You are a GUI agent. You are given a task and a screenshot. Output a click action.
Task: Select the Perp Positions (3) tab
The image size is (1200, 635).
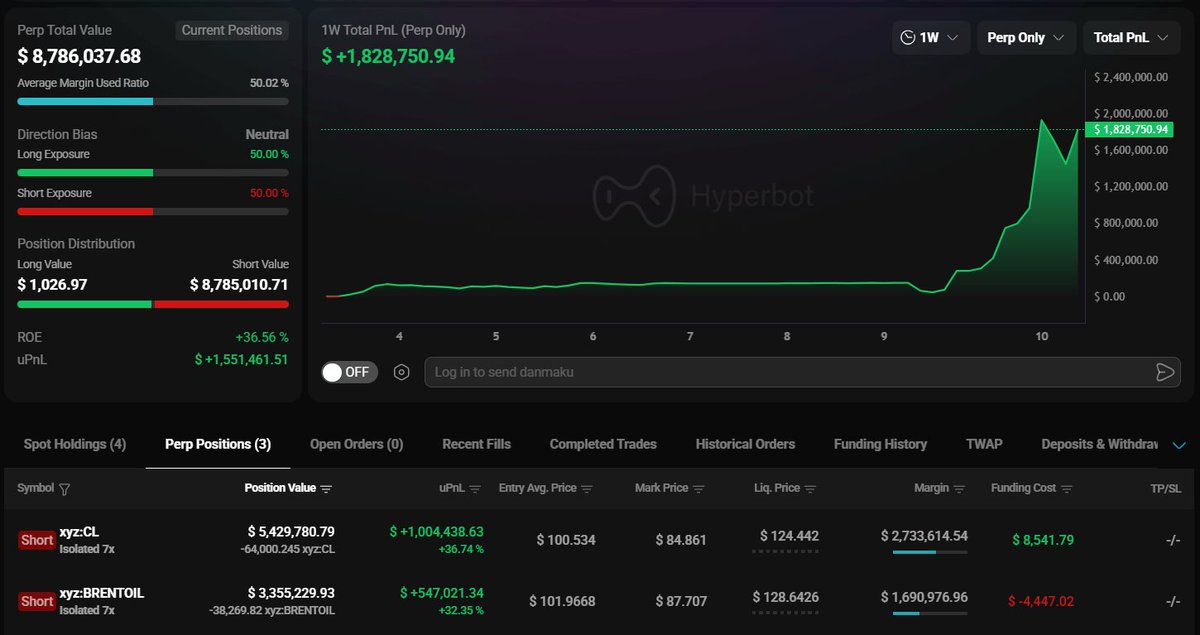(218, 444)
